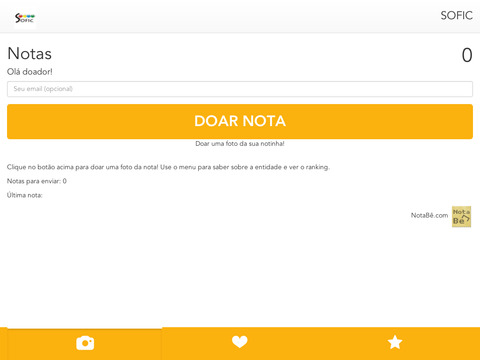The image size is (480, 360).
Task: Click the large notes counter showing 0
Action: pyautogui.click(x=467, y=55)
